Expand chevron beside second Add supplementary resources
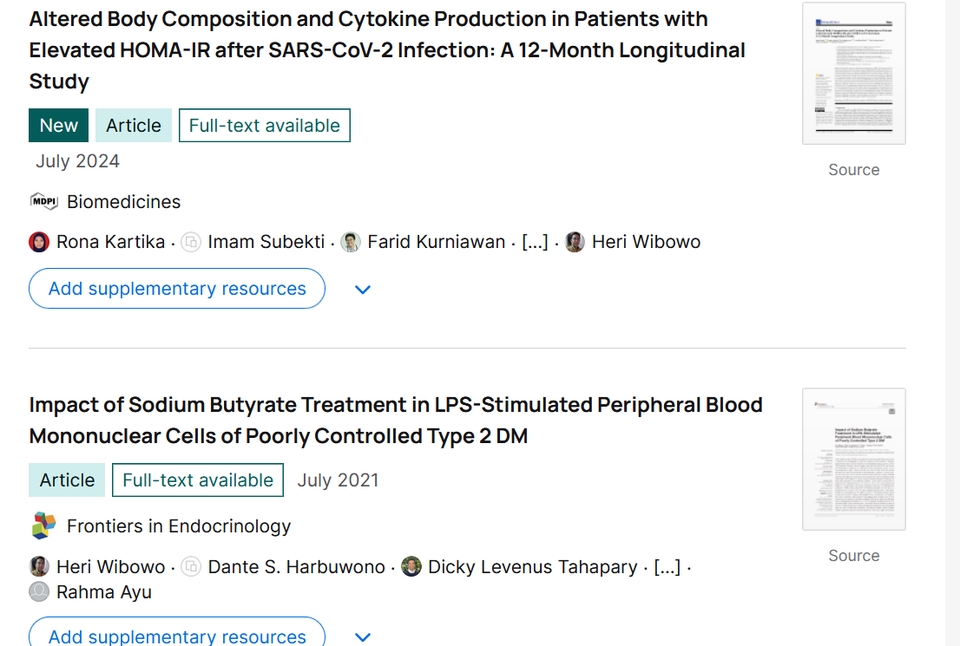The height and width of the screenshot is (646, 960). tap(363, 636)
